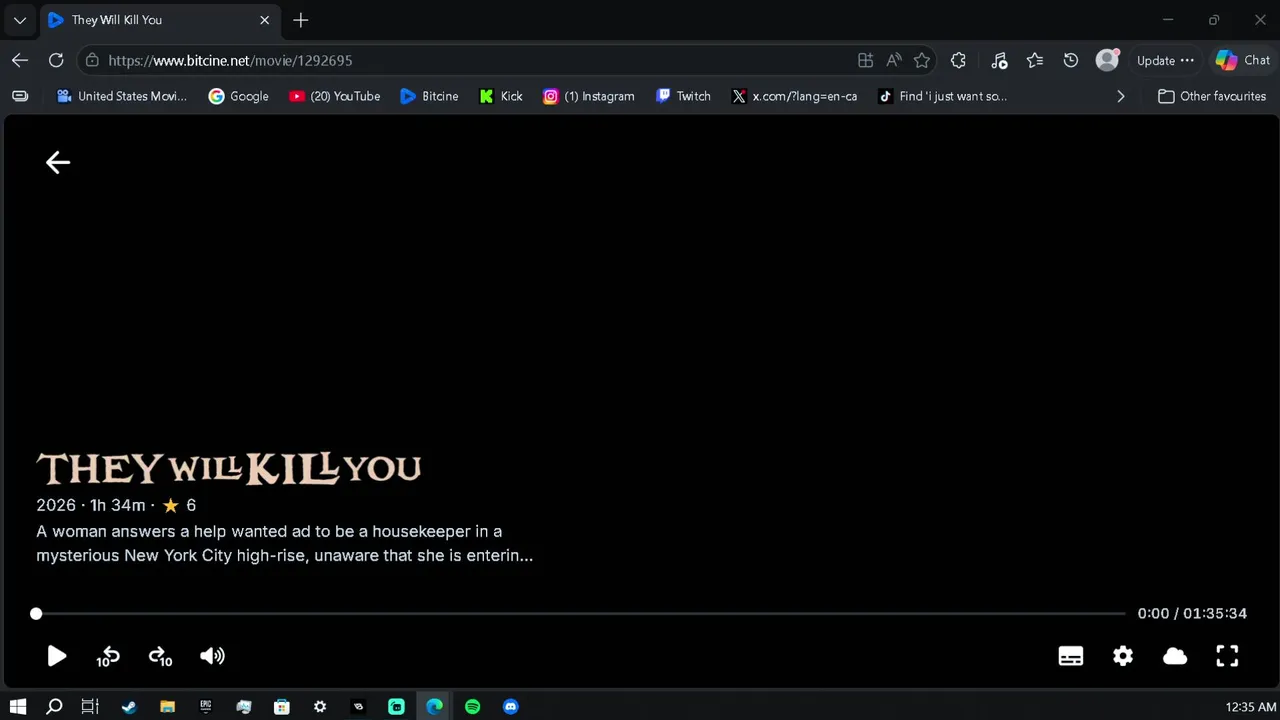Open File Explorer from taskbar
This screenshot has width=1280, height=720.
tap(167, 706)
